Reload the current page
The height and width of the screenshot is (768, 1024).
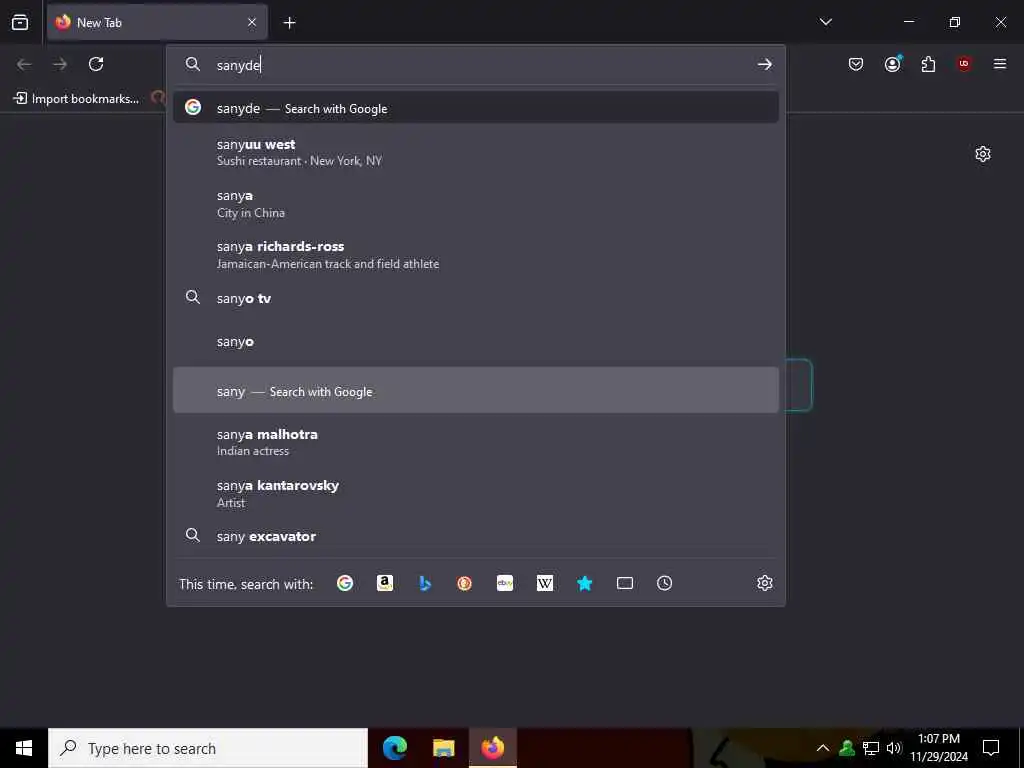point(96,64)
